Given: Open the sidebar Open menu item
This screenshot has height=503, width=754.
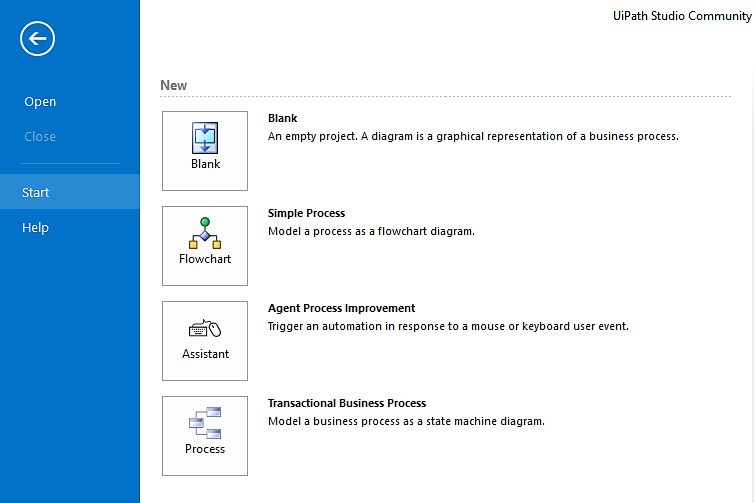Looking at the screenshot, I should pos(40,101).
